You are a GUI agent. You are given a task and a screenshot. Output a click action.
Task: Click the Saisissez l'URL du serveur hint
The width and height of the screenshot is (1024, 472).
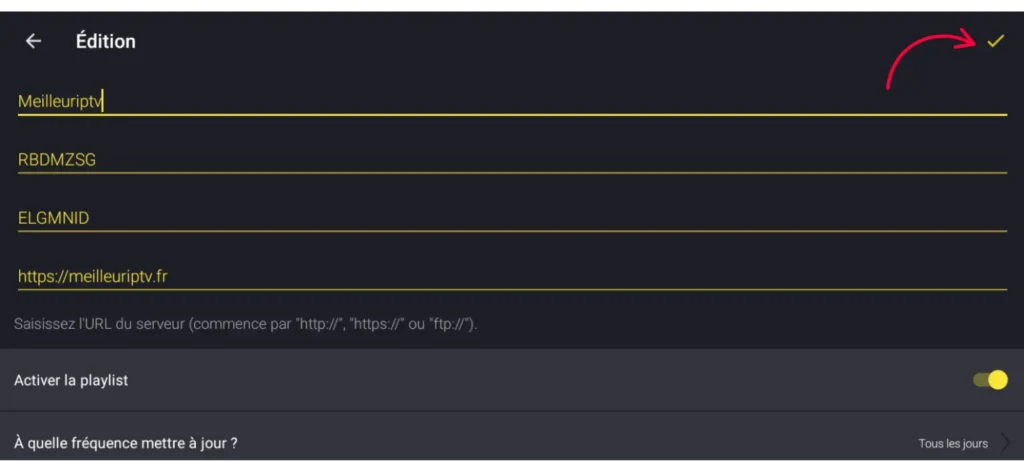coord(246,324)
